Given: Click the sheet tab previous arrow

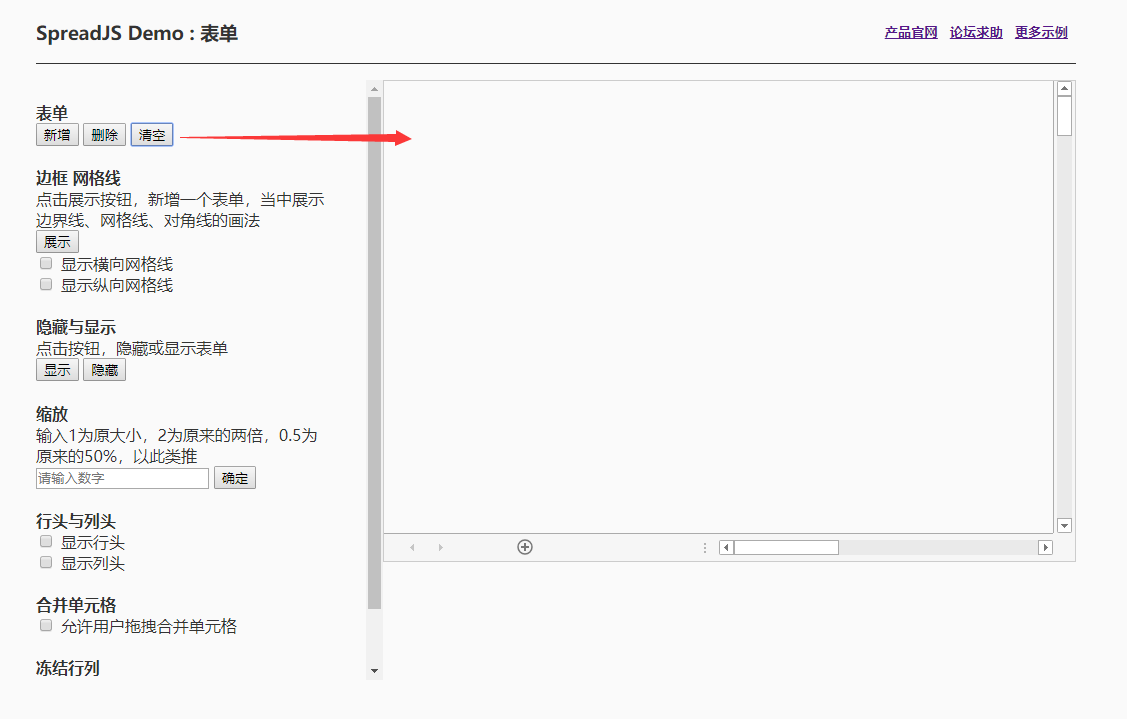Looking at the screenshot, I should coord(412,548).
